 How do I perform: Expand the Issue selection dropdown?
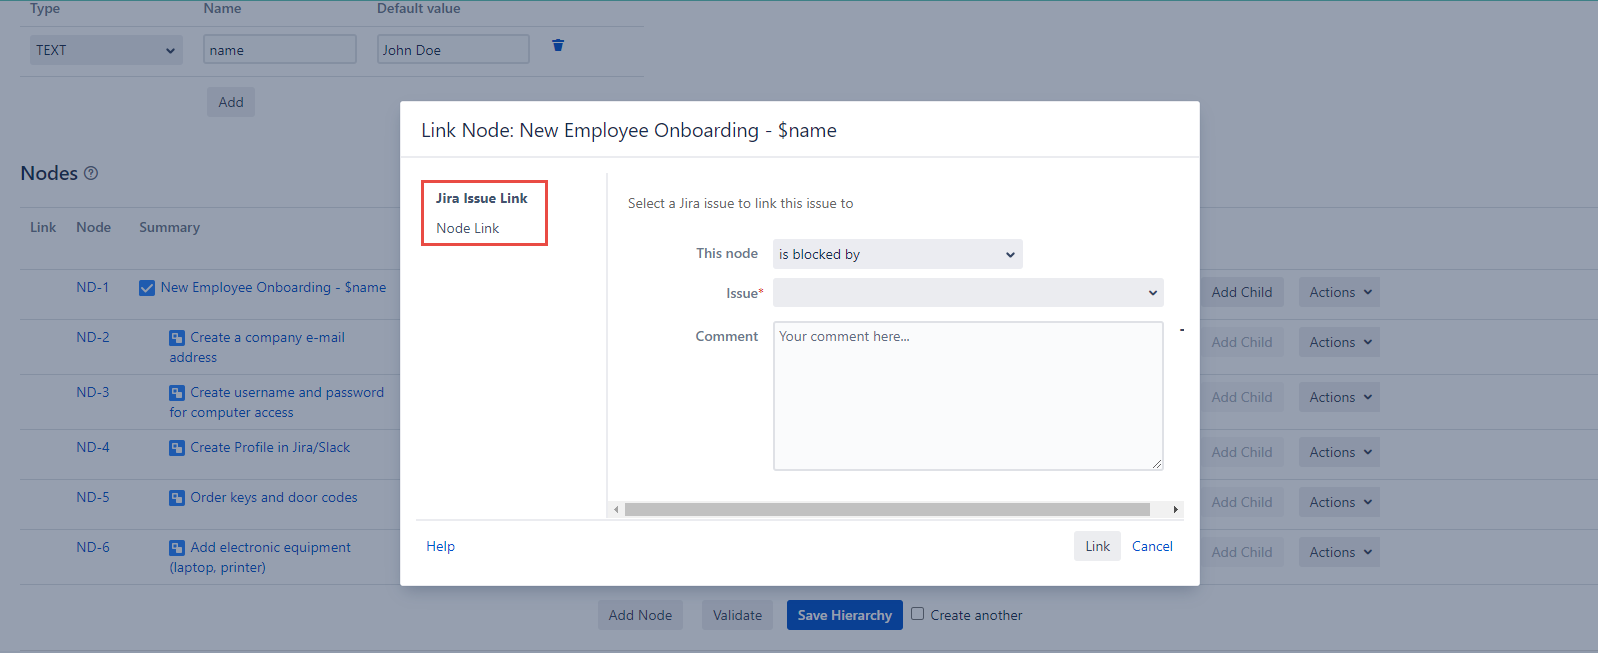[967, 293]
